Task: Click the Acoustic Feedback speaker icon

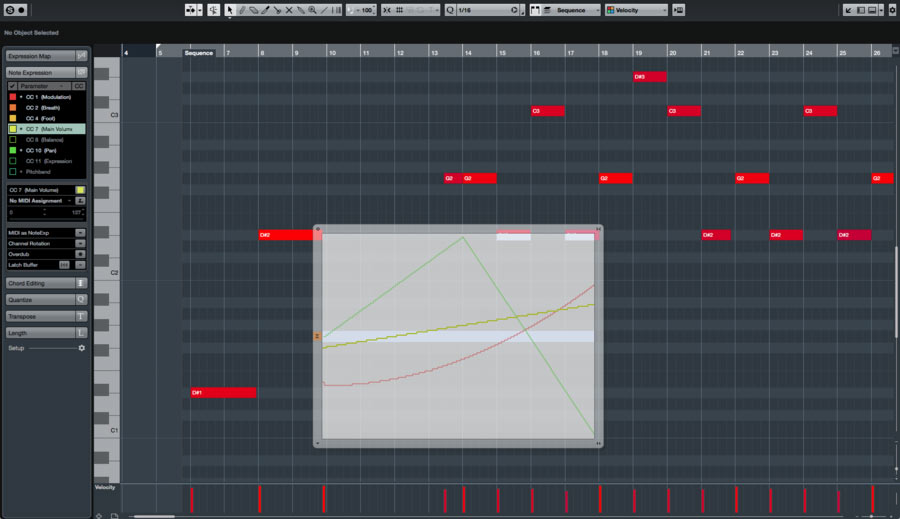Action: pyautogui.click(x=214, y=10)
